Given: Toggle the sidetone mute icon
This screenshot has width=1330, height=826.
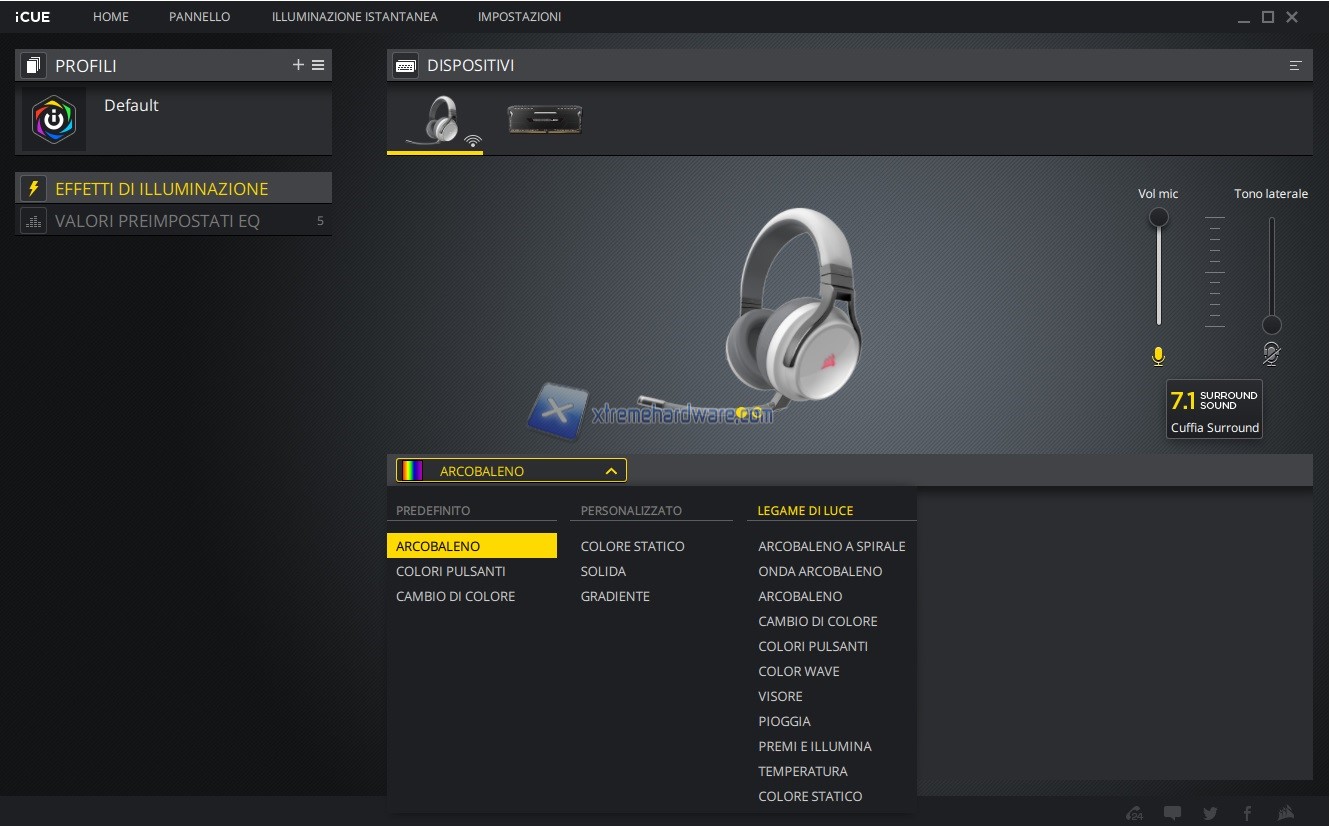Looking at the screenshot, I should coord(1271,353).
